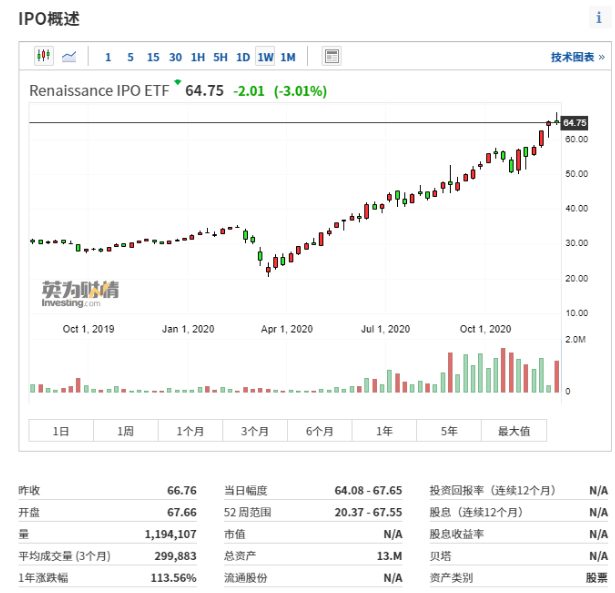Set chart range to 5年
615x593 pixels.
click(x=449, y=431)
